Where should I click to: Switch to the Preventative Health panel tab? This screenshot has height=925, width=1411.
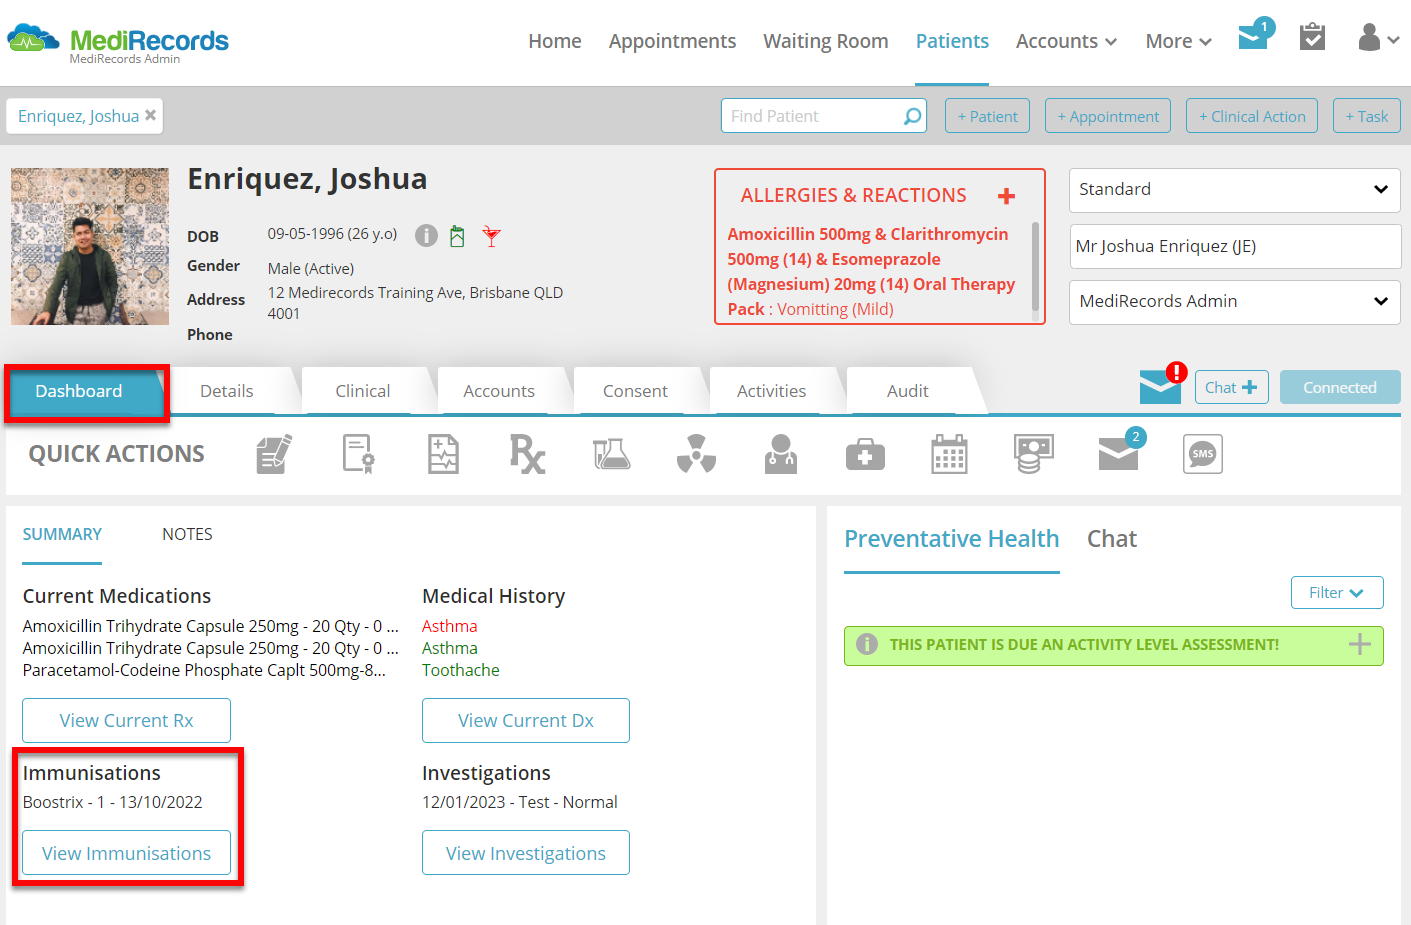click(x=951, y=539)
